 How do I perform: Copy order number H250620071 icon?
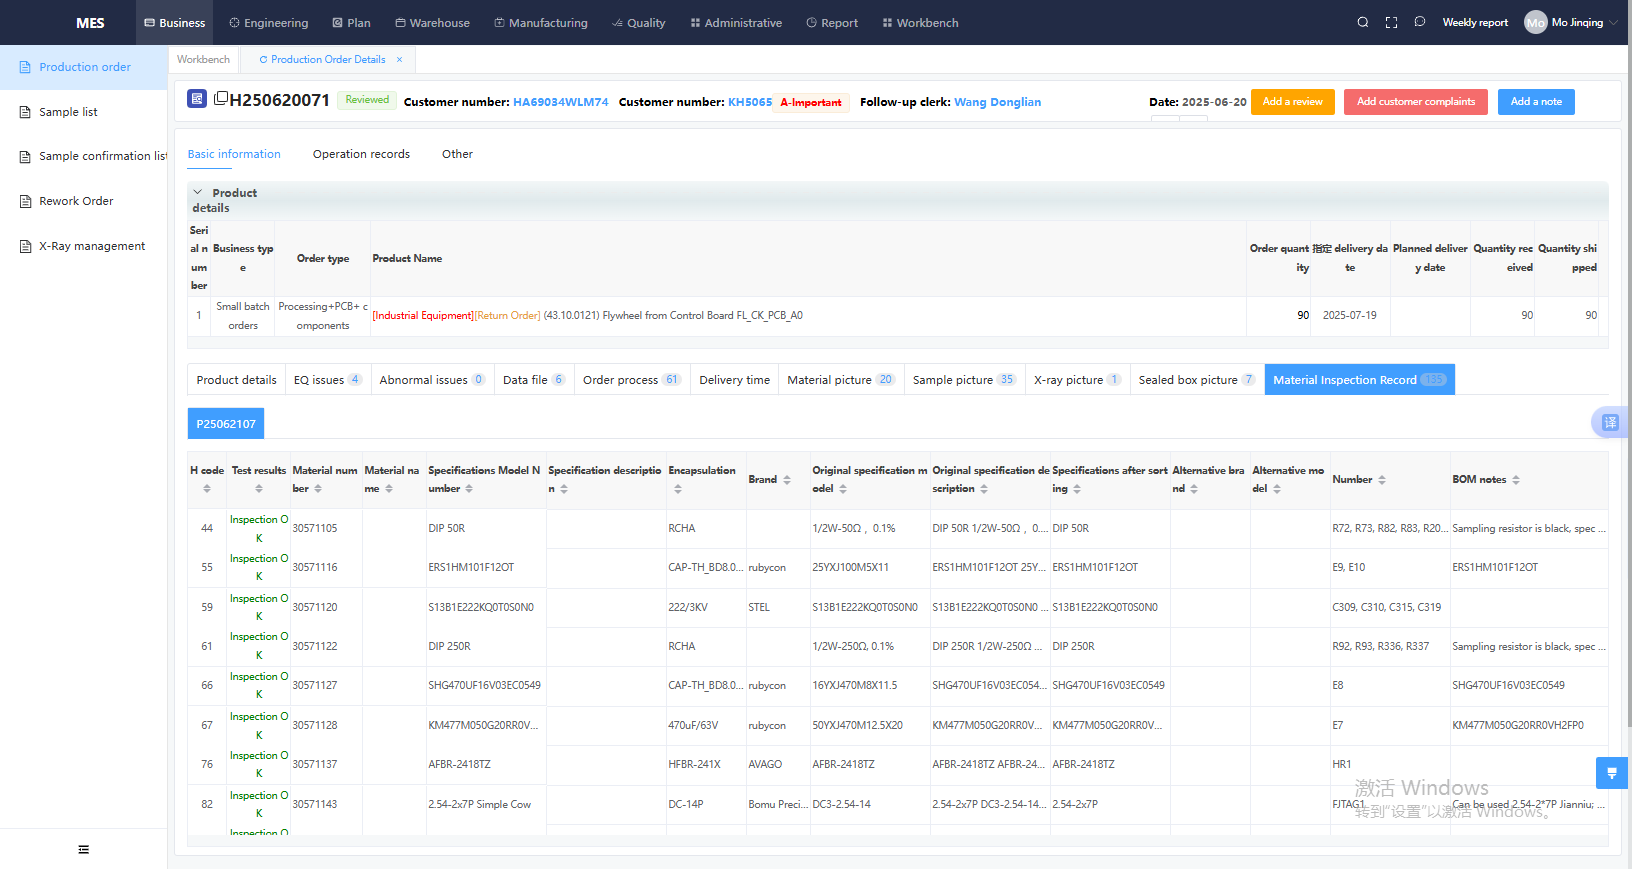point(221,98)
